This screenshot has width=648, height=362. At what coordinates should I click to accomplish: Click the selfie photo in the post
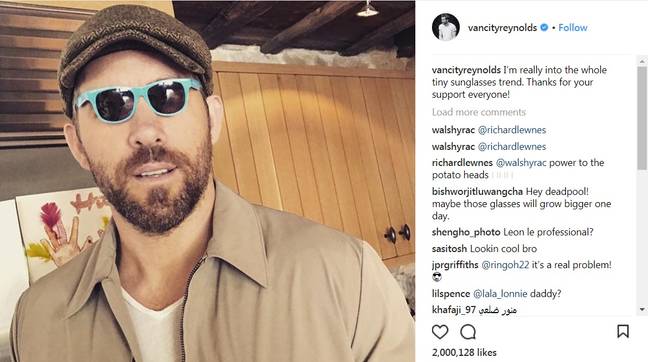tap(207, 181)
